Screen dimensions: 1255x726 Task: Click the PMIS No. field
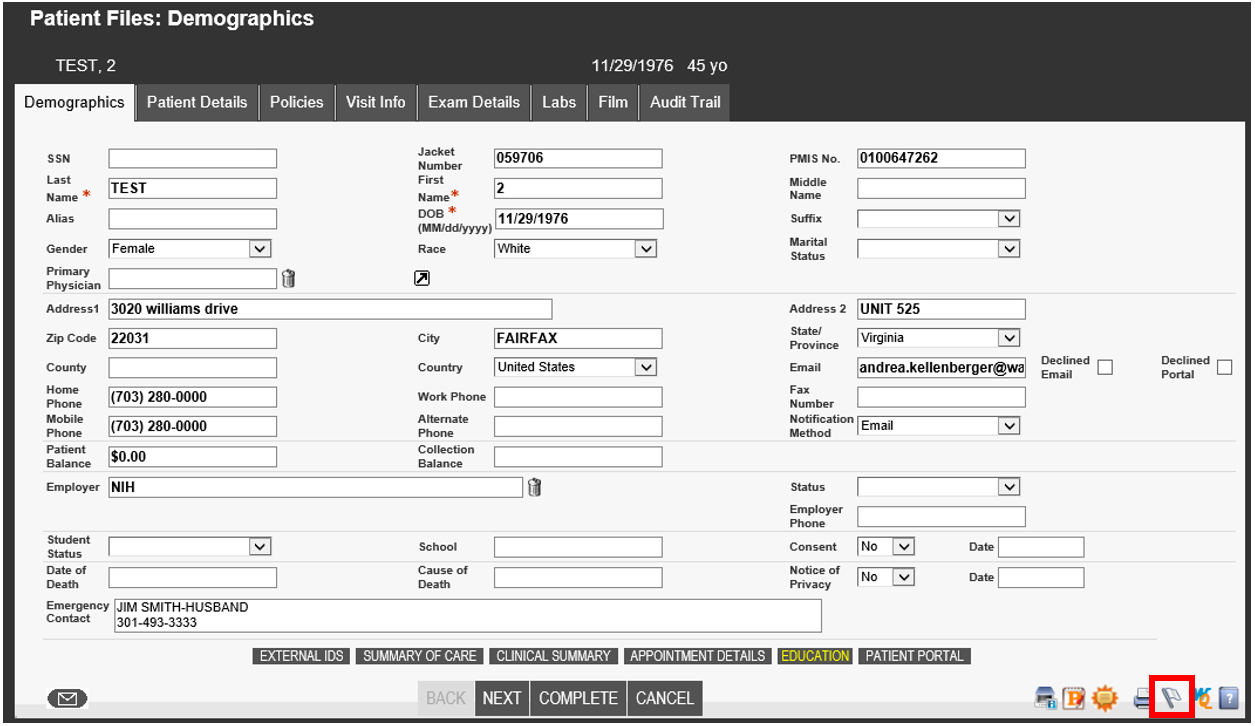[x=942, y=158]
